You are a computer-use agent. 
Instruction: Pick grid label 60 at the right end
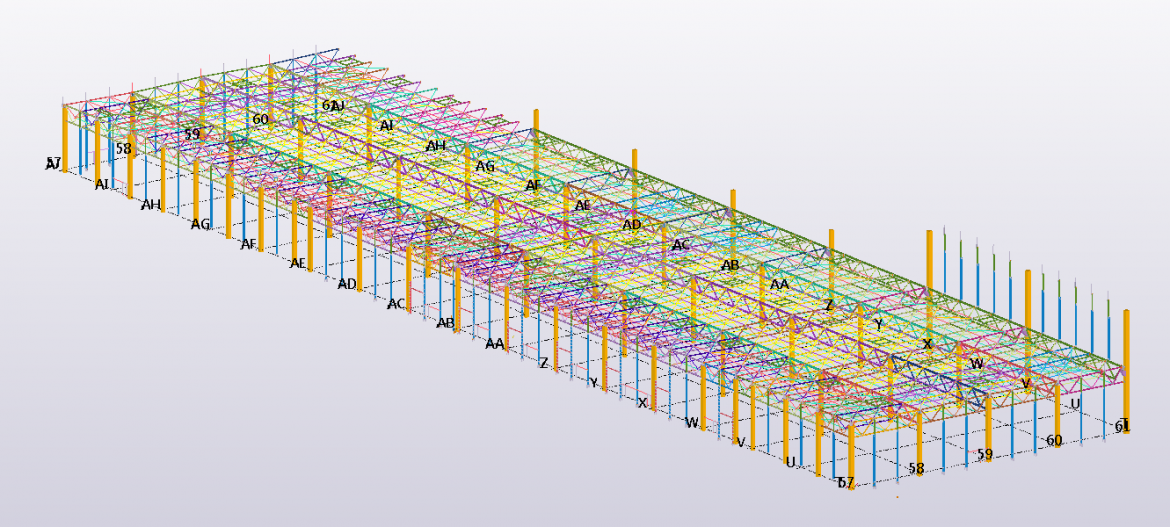click(x=1054, y=440)
